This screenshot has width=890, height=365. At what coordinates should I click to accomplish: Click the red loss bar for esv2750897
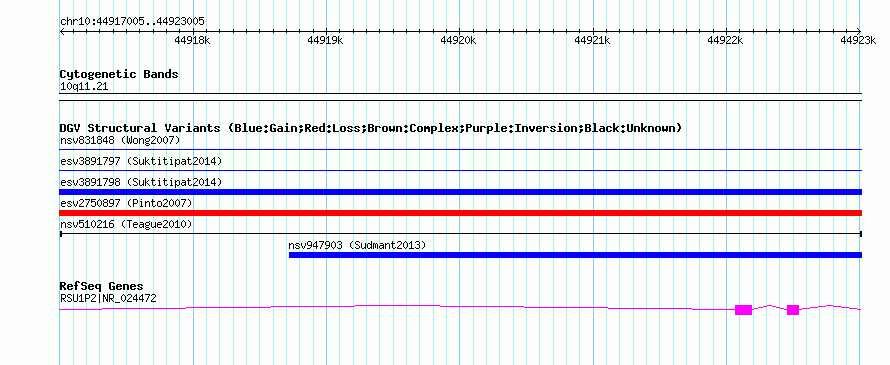tap(460, 213)
